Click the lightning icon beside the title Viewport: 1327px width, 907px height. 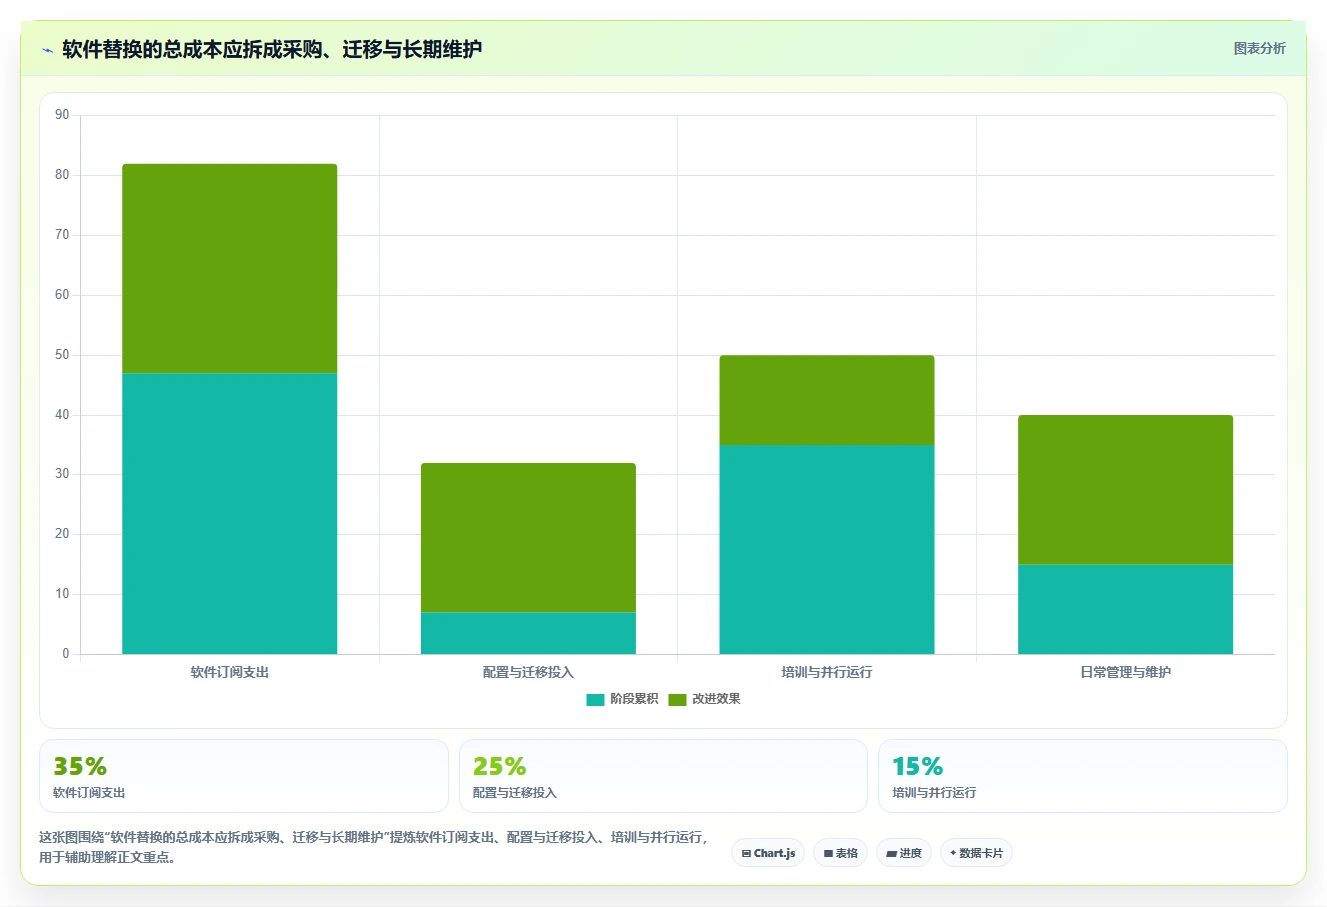point(47,50)
